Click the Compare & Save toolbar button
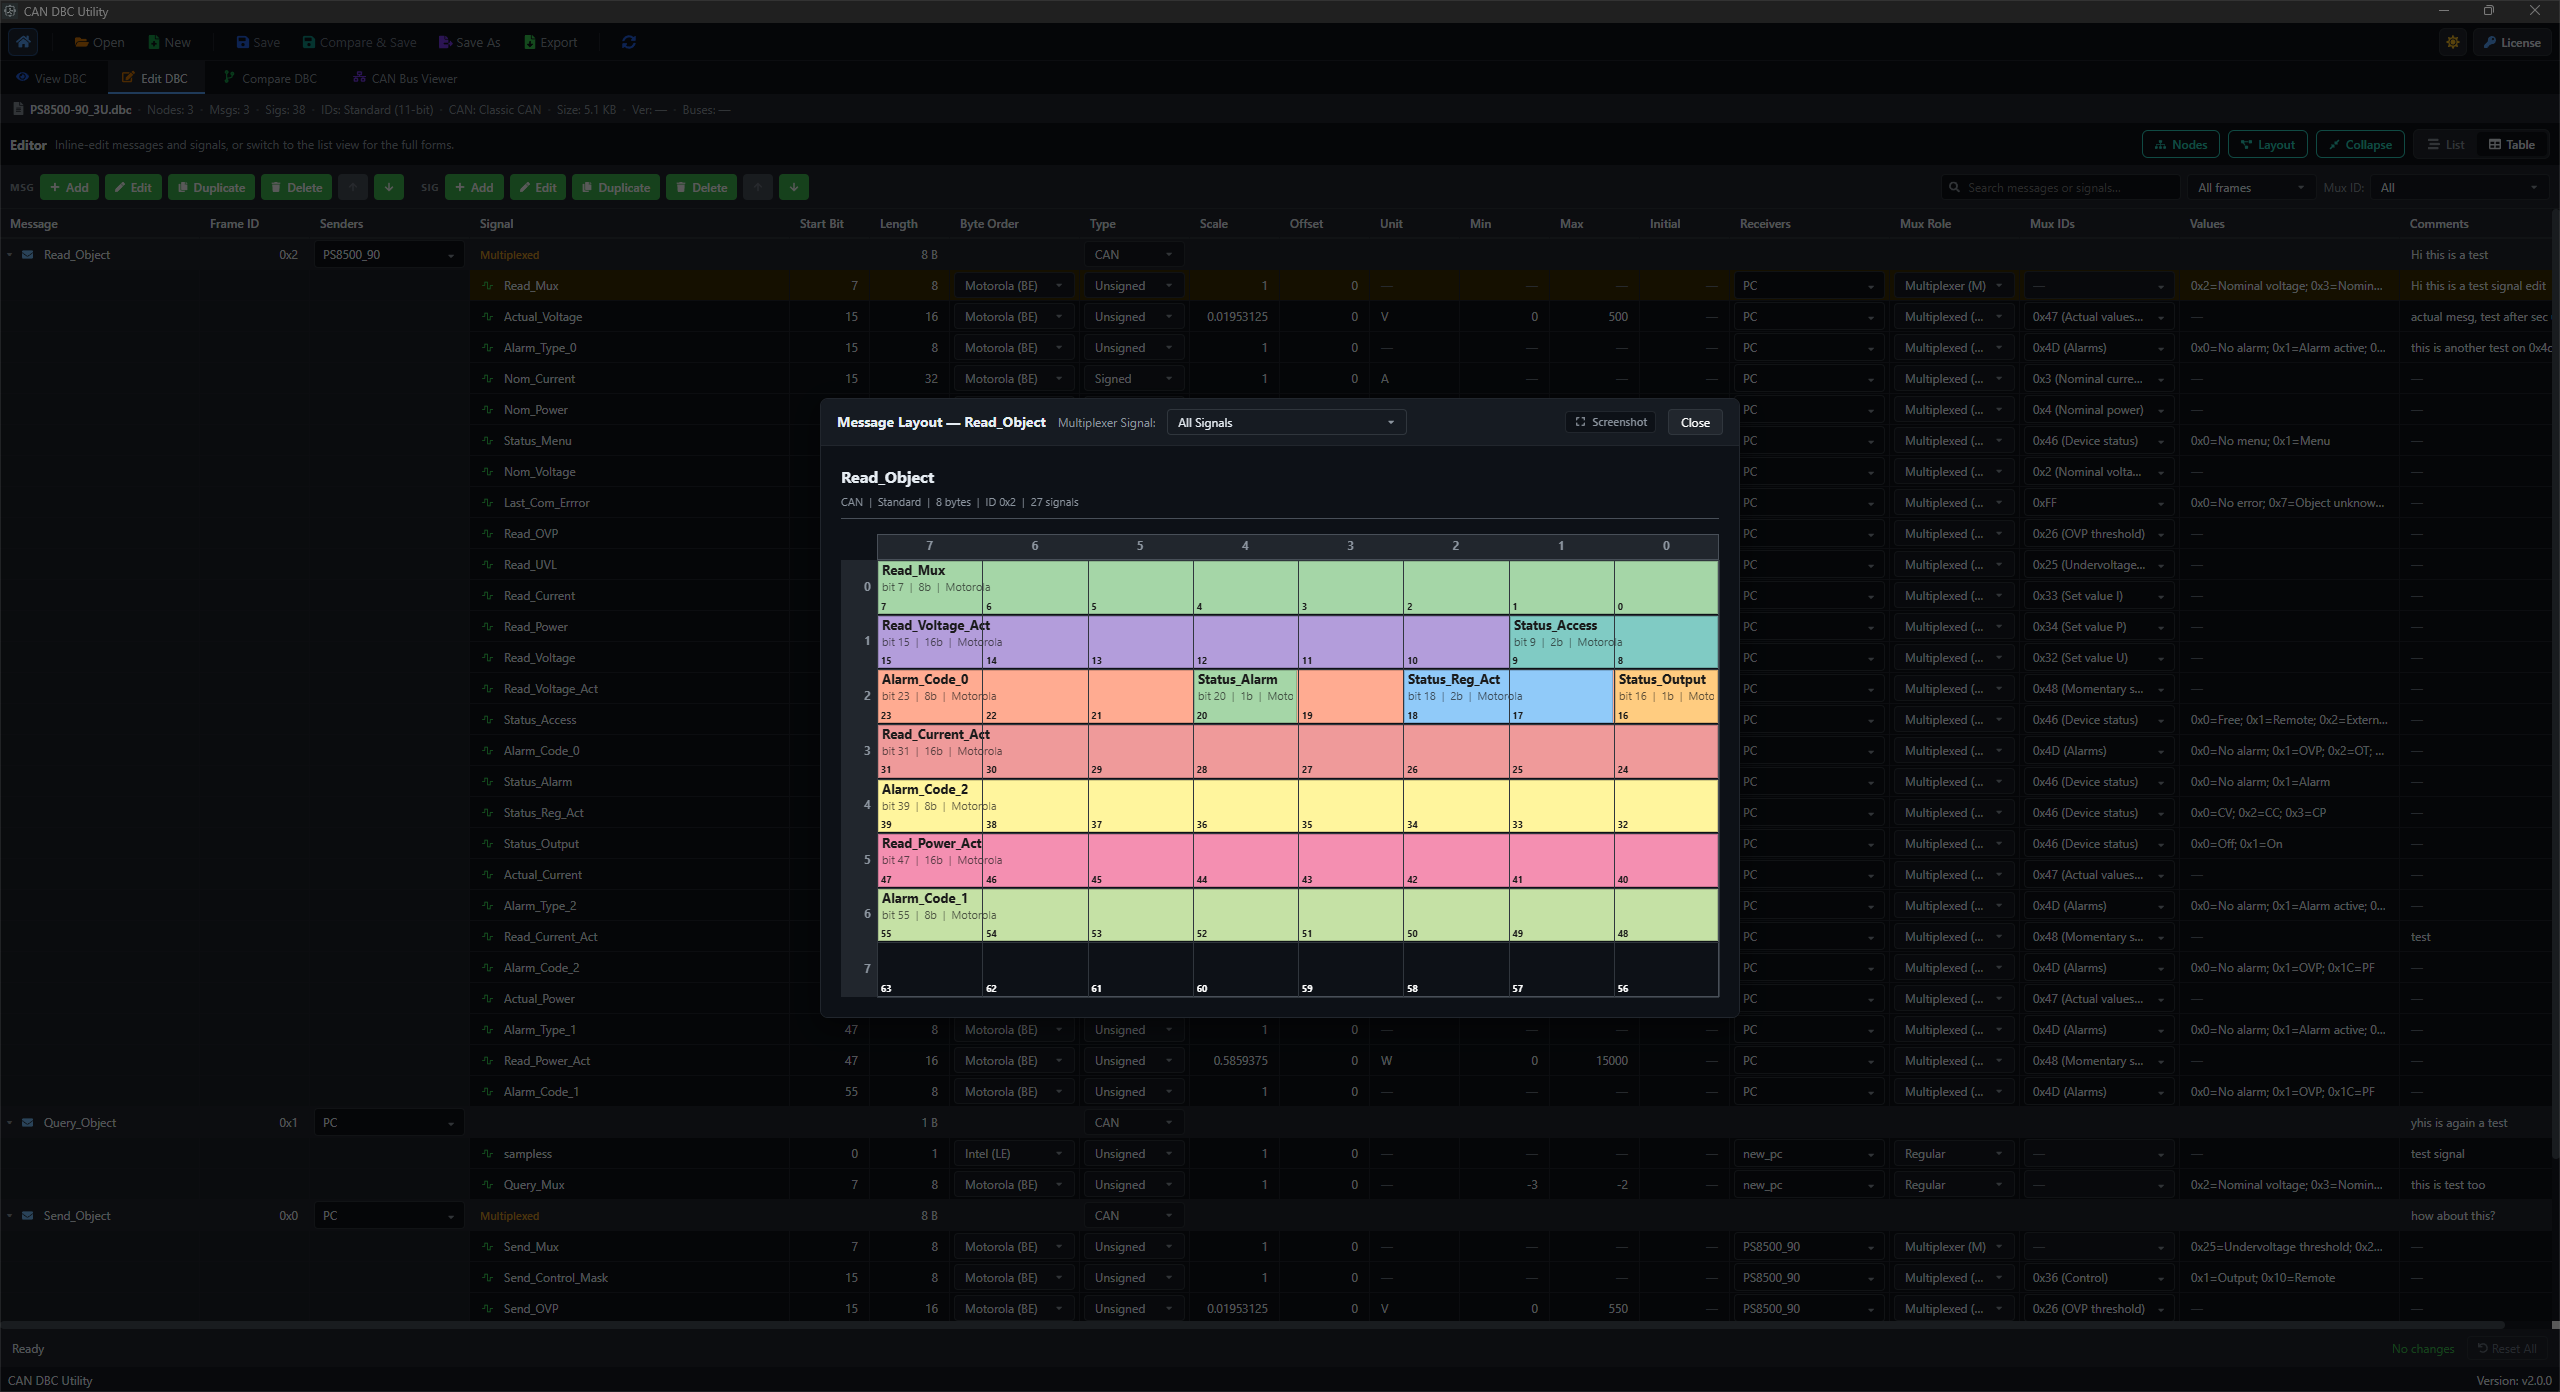2560x1392 pixels. pos(359,42)
